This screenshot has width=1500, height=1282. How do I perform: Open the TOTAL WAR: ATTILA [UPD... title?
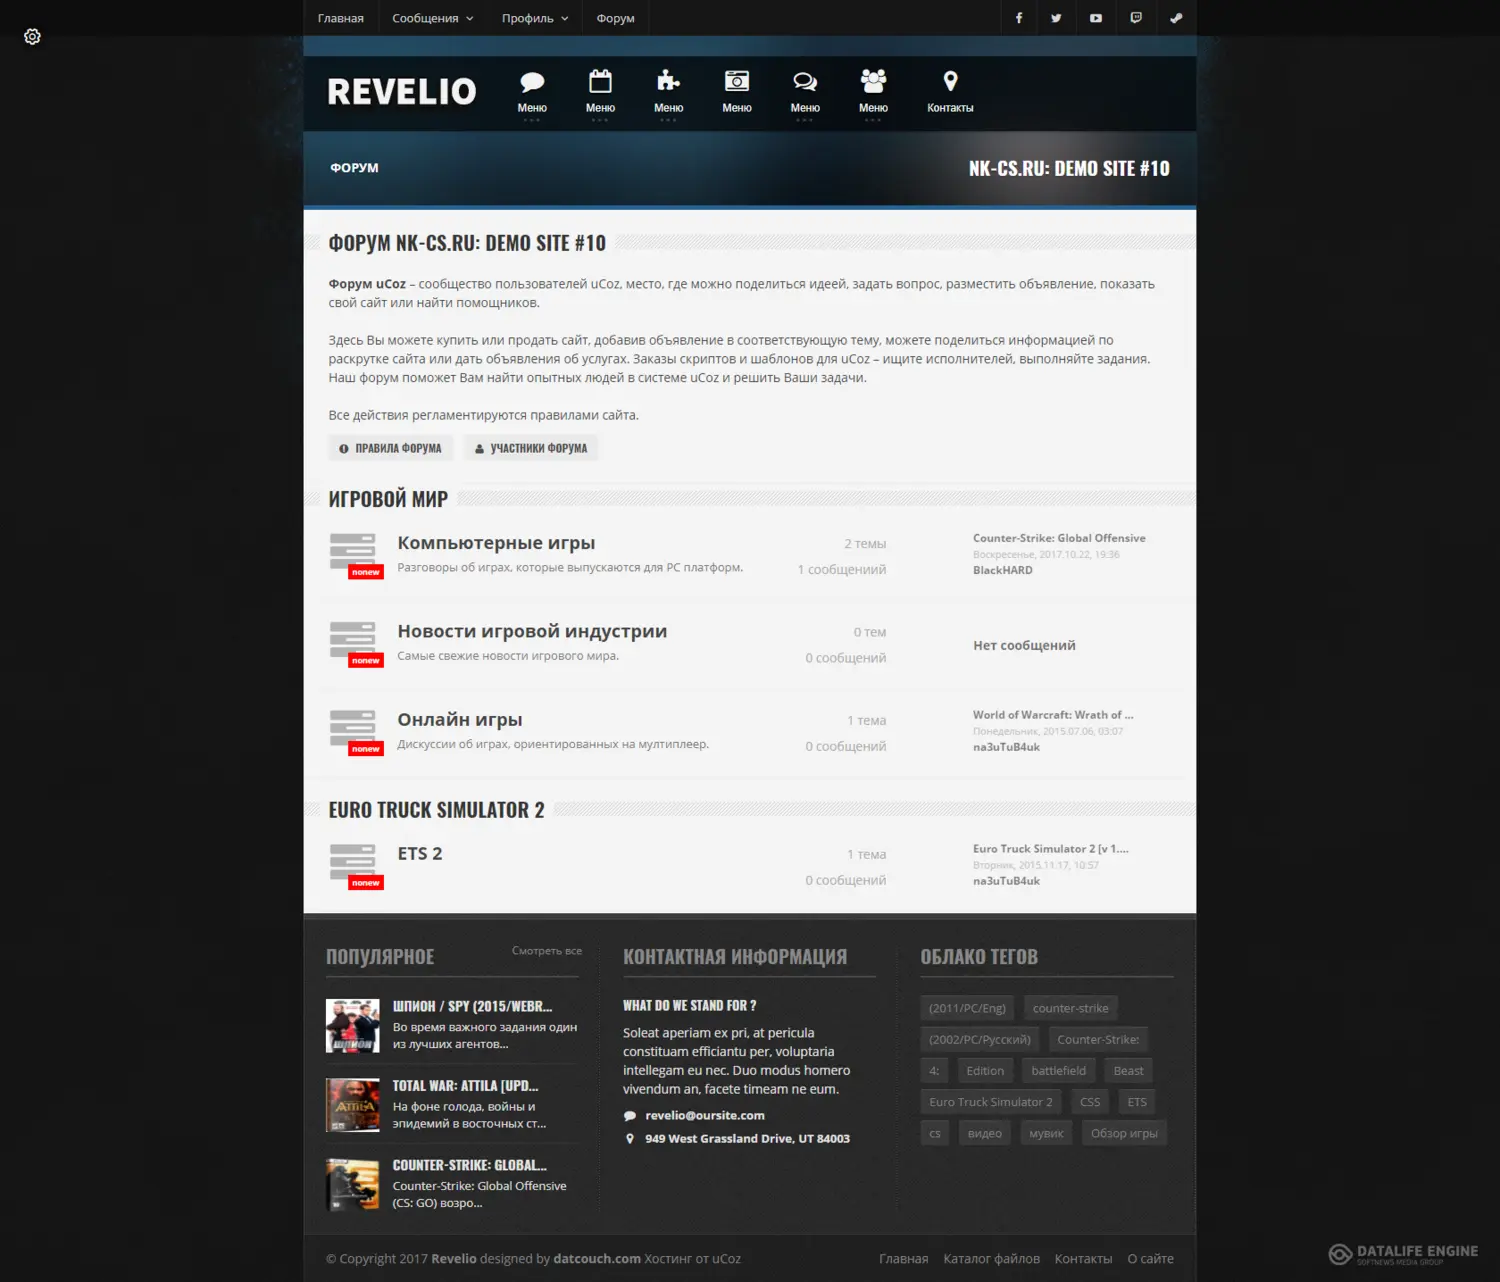point(465,1086)
